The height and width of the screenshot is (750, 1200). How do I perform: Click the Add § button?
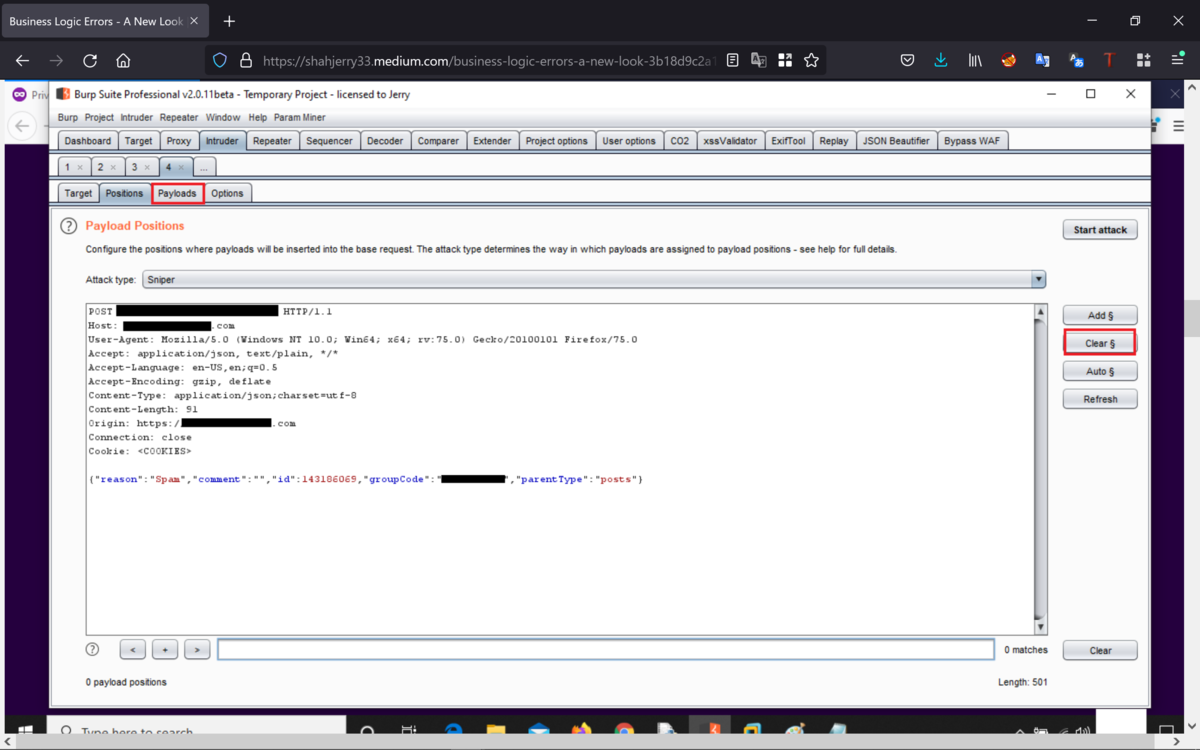click(1100, 315)
